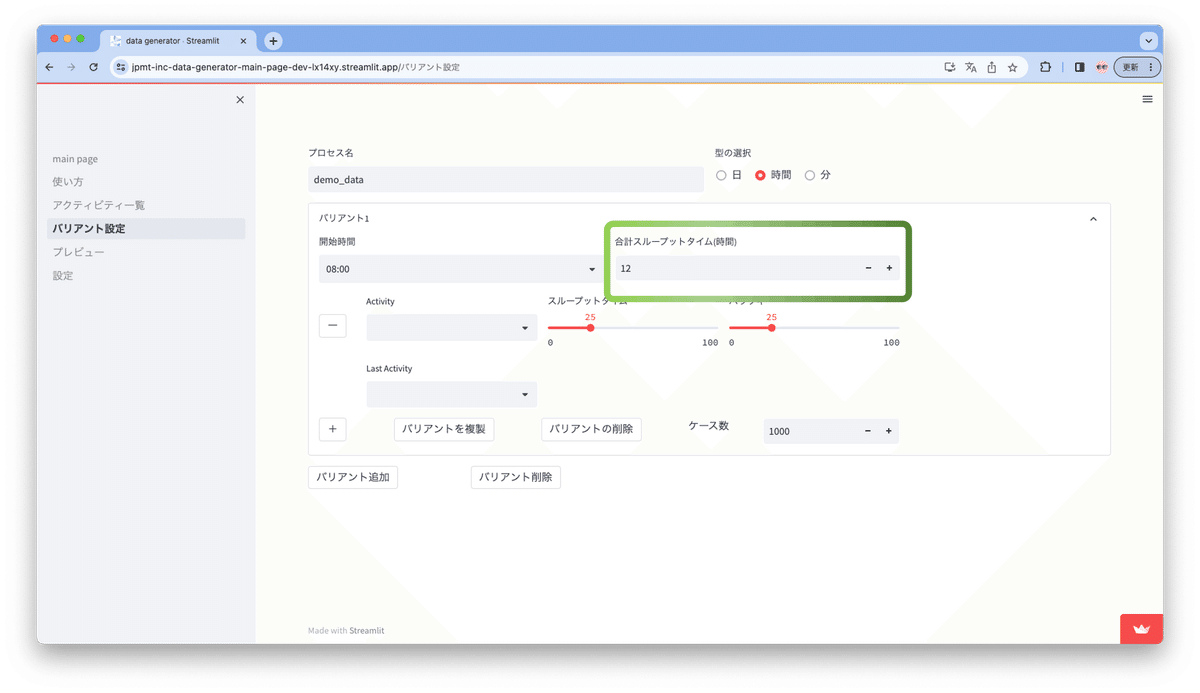Click the red Streamlit crown badge
The height and width of the screenshot is (693, 1200).
tap(1141, 629)
